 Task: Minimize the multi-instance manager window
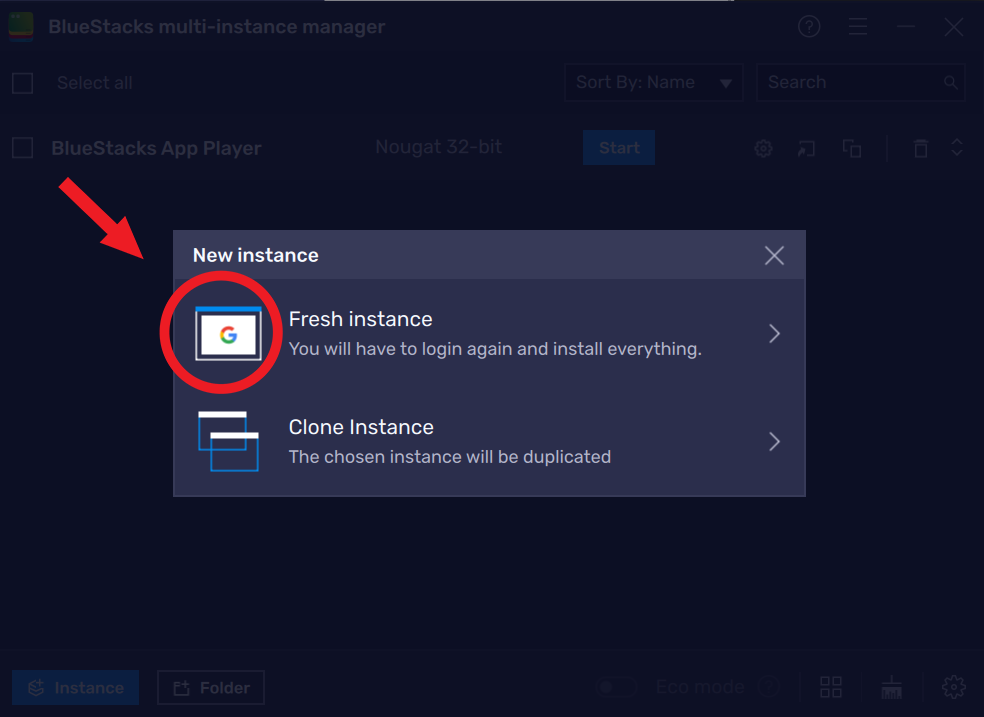(906, 26)
